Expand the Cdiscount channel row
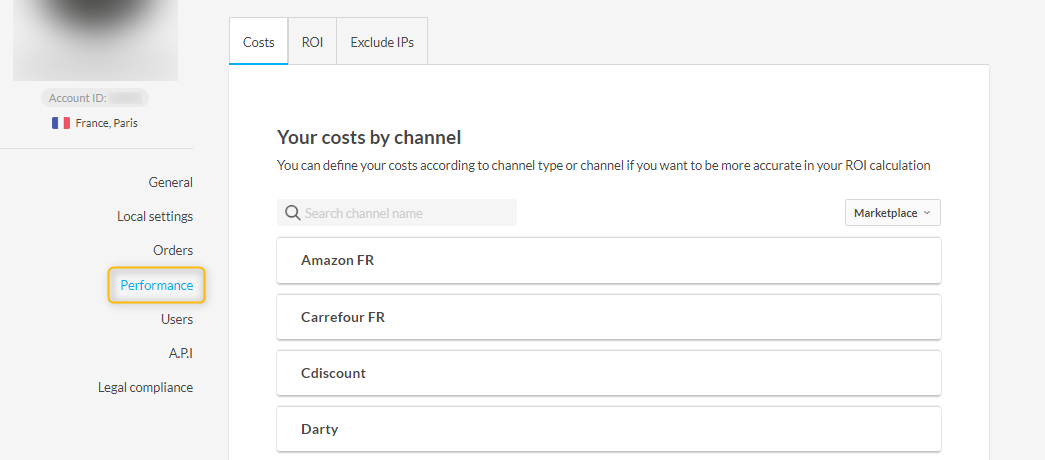Viewport: 1045px width, 460px height. pos(608,373)
